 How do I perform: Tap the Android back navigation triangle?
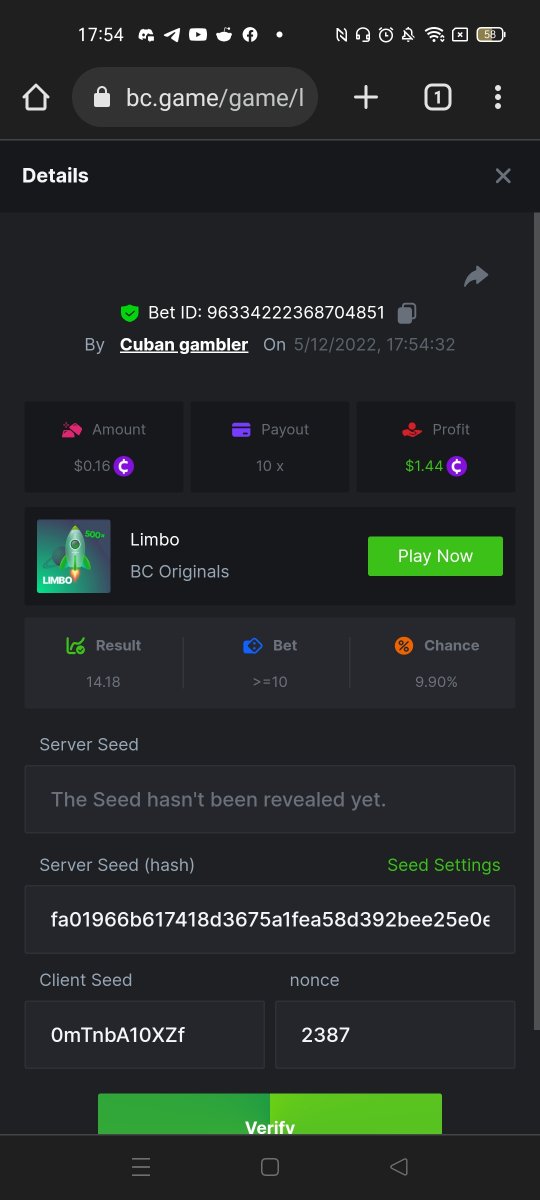398,1166
